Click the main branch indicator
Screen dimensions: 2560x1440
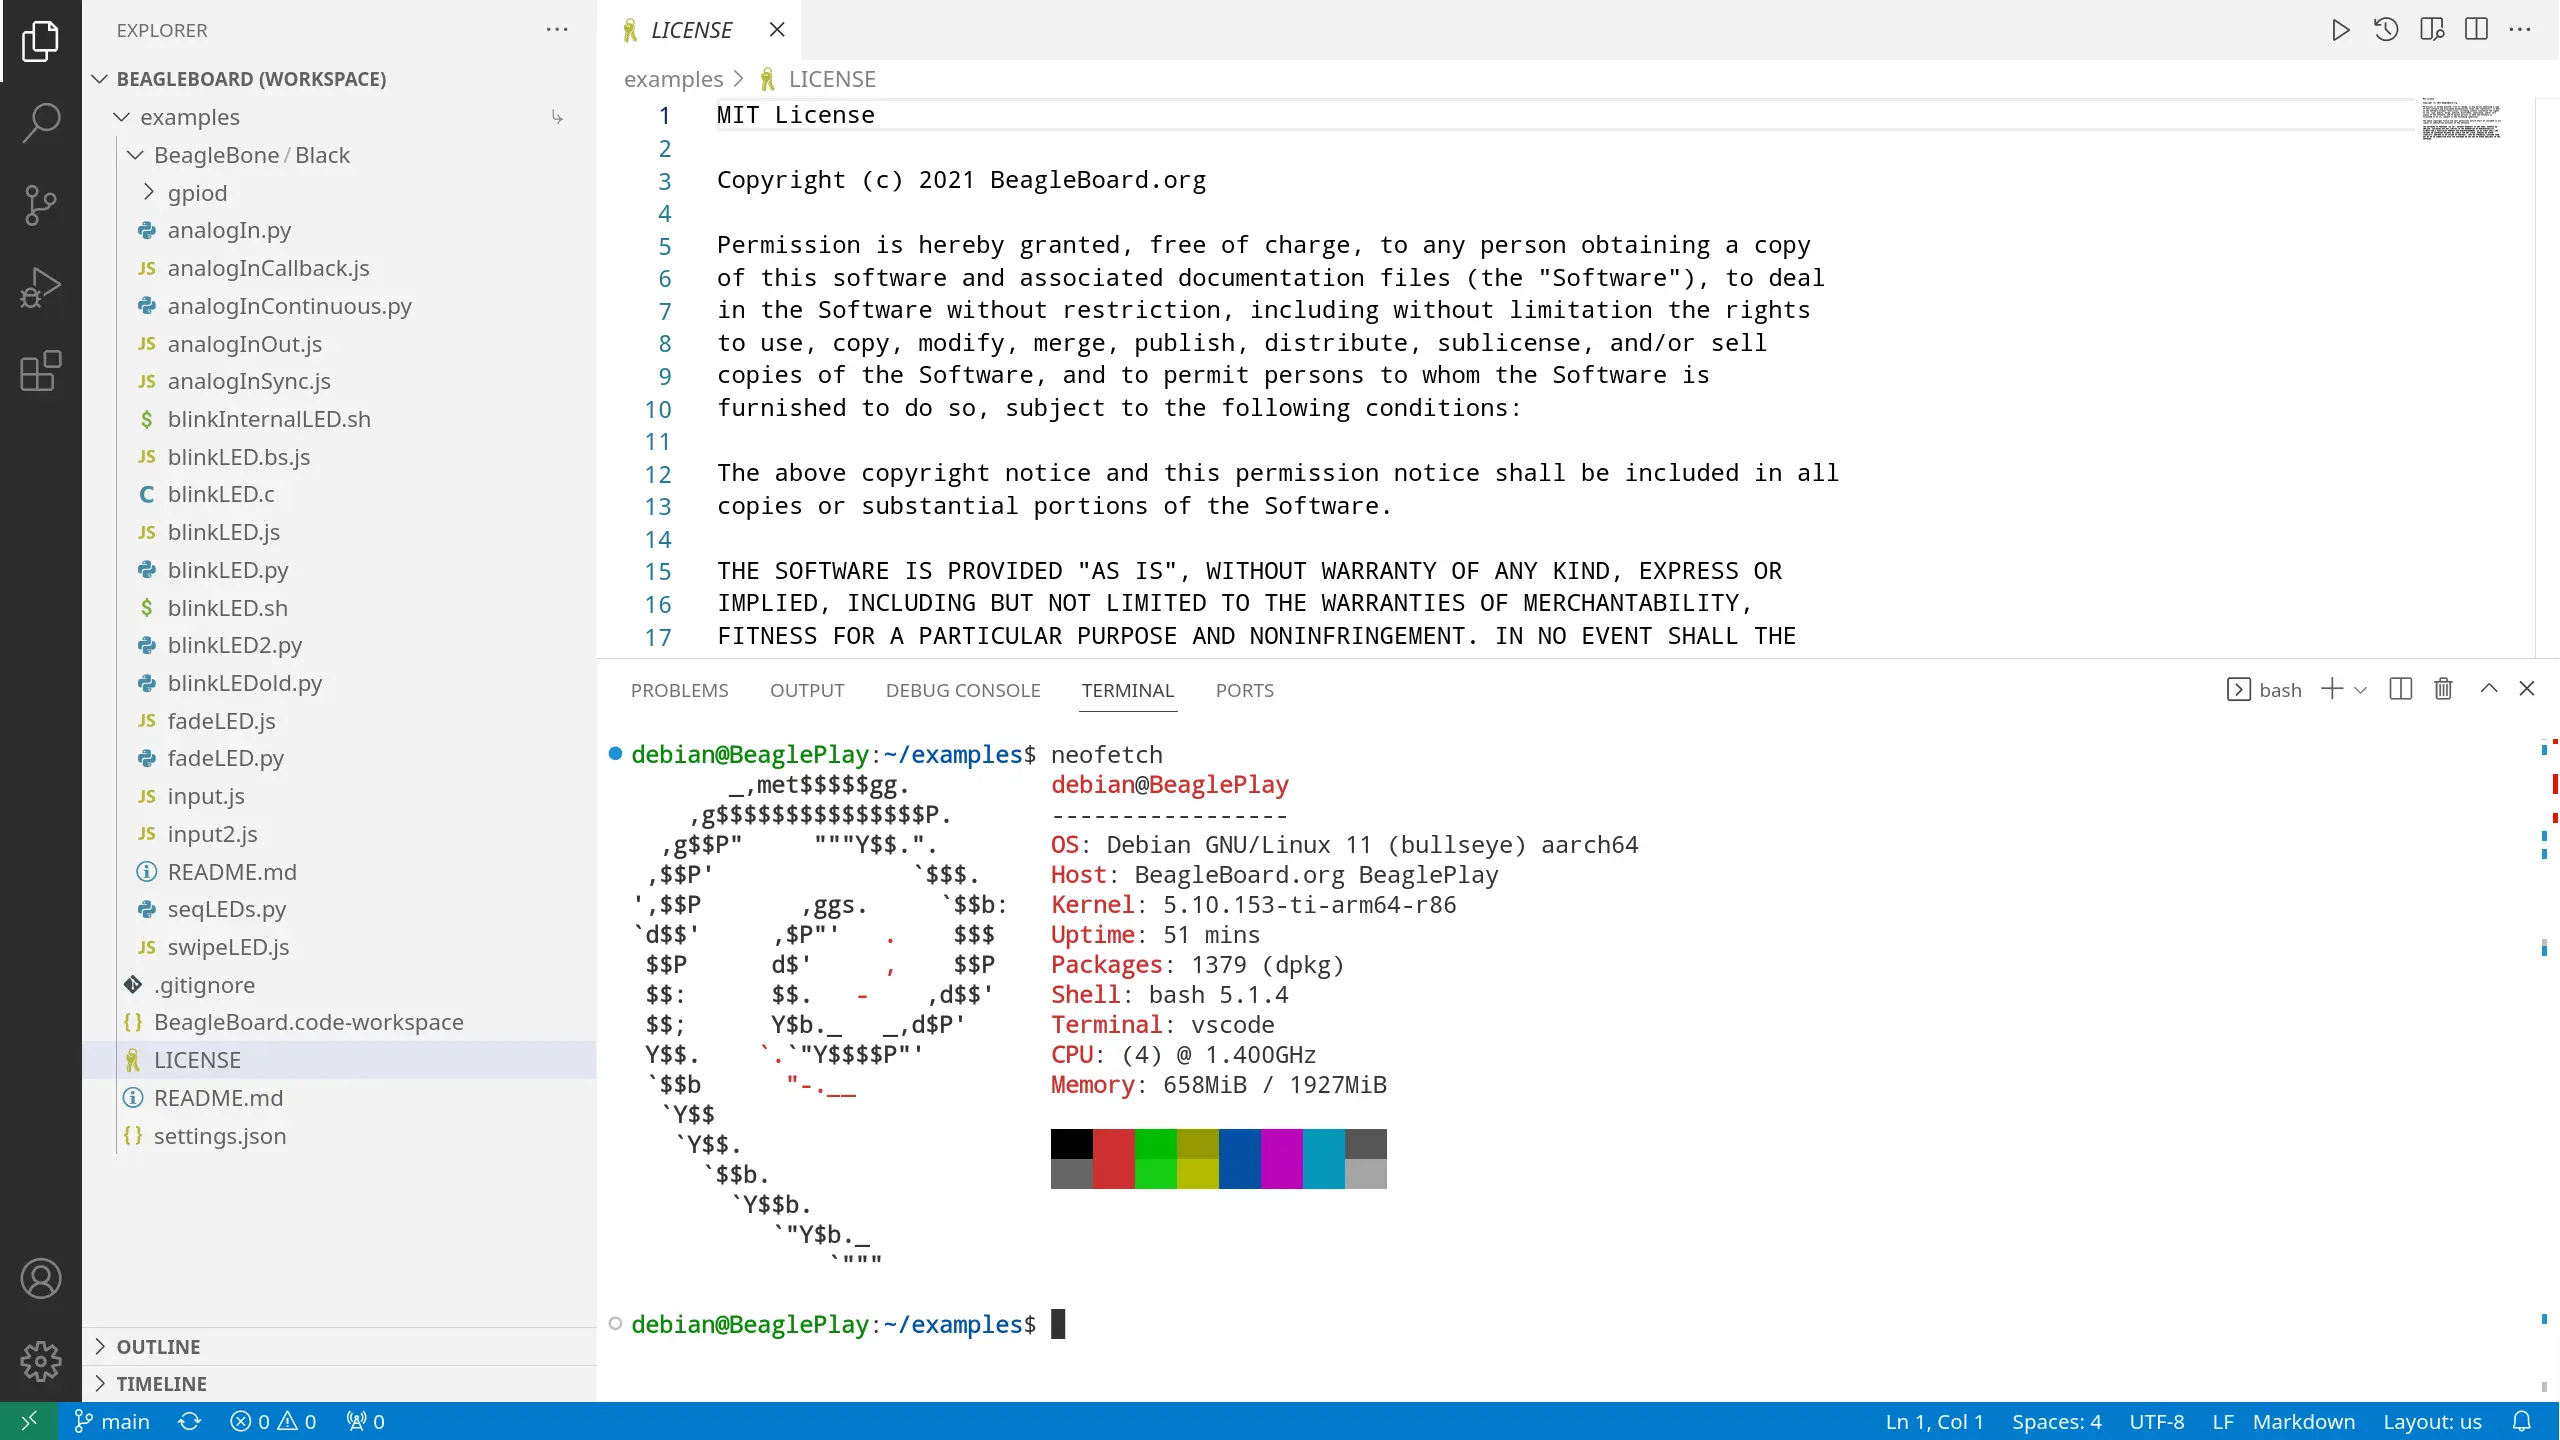coord(112,1421)
